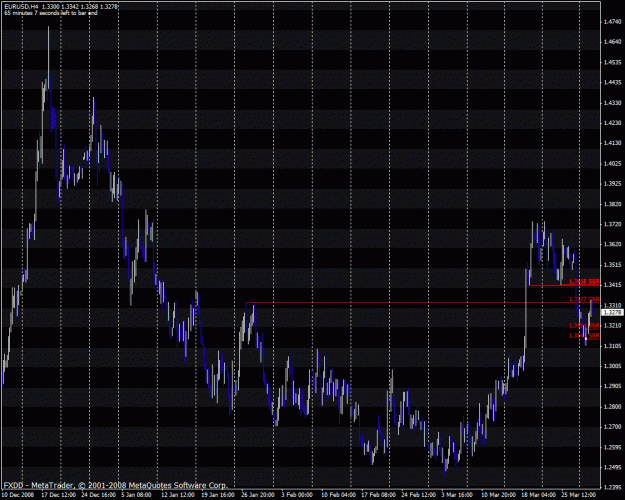Click the '65 minutes 7 seconds left to bar end' text
The height and width of the screenshot is (500, 625).
click(51, 13)
